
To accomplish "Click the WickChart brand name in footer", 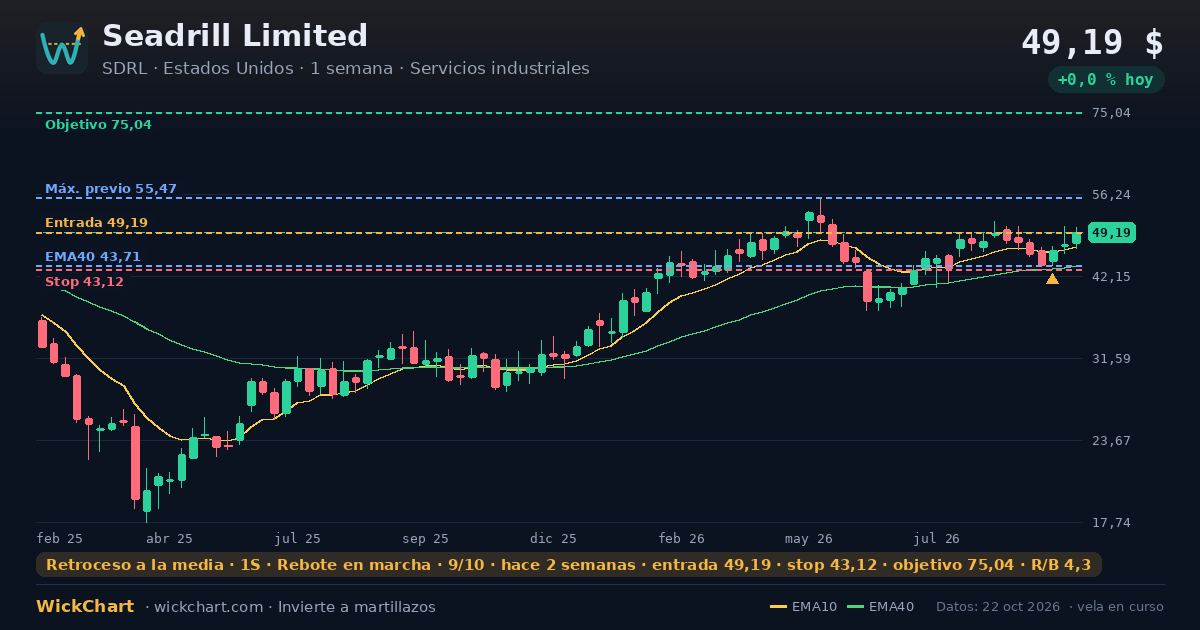I will [85, 607].
